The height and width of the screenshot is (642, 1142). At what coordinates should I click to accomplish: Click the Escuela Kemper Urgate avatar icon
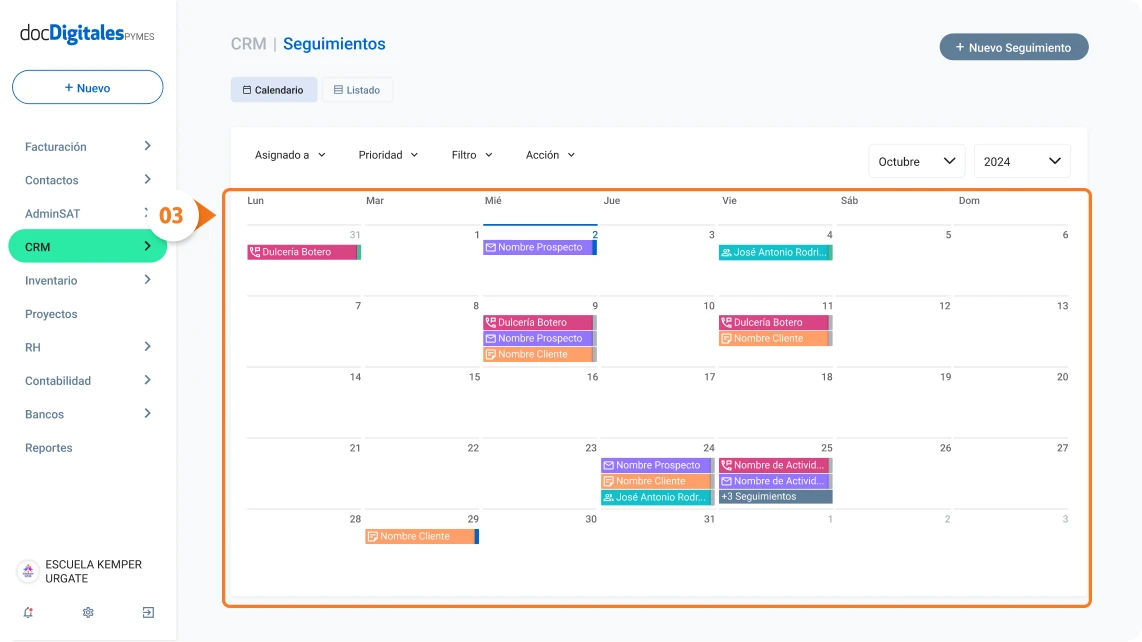point(28,571)
